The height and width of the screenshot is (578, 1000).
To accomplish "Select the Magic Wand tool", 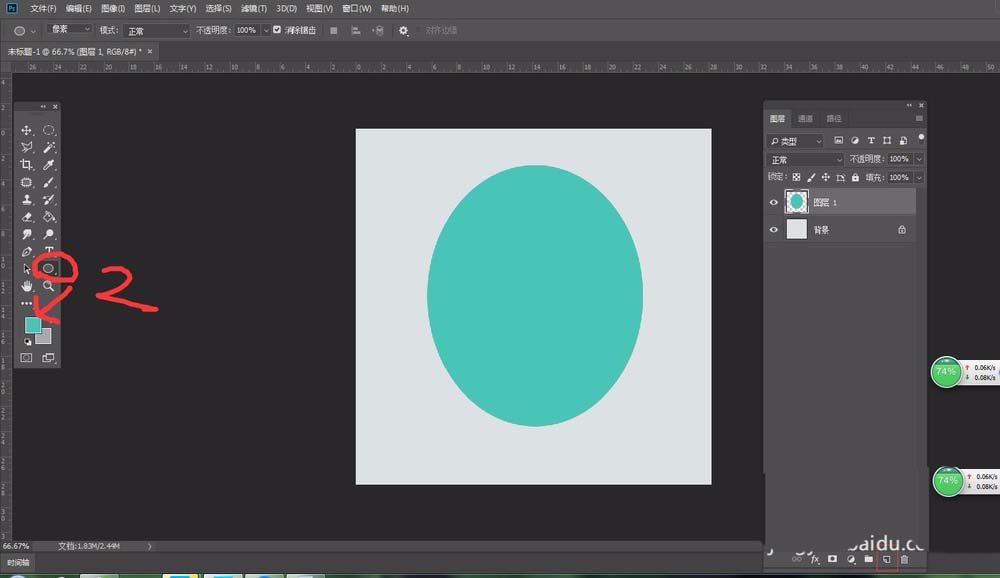I will (x=49, y=148).
